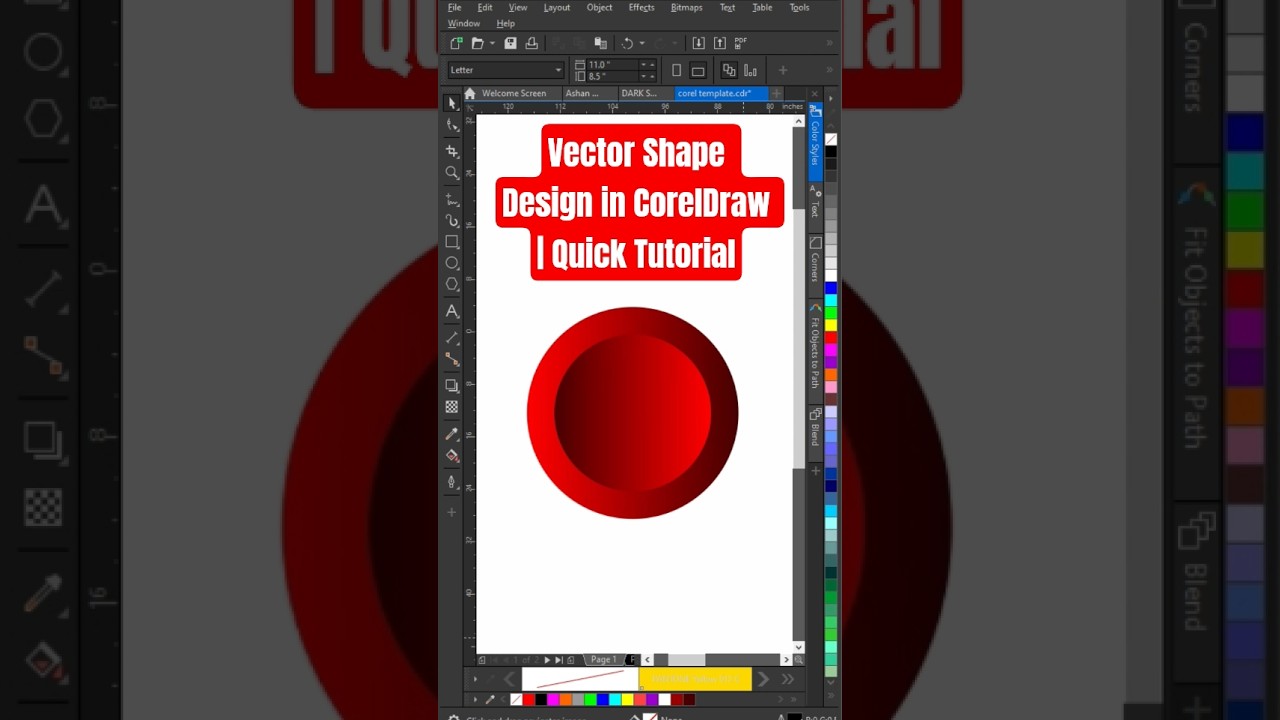The width and height of the screenshot is (1280, 720).
Task: Select the Crop tool
Action: pos(452,151)
